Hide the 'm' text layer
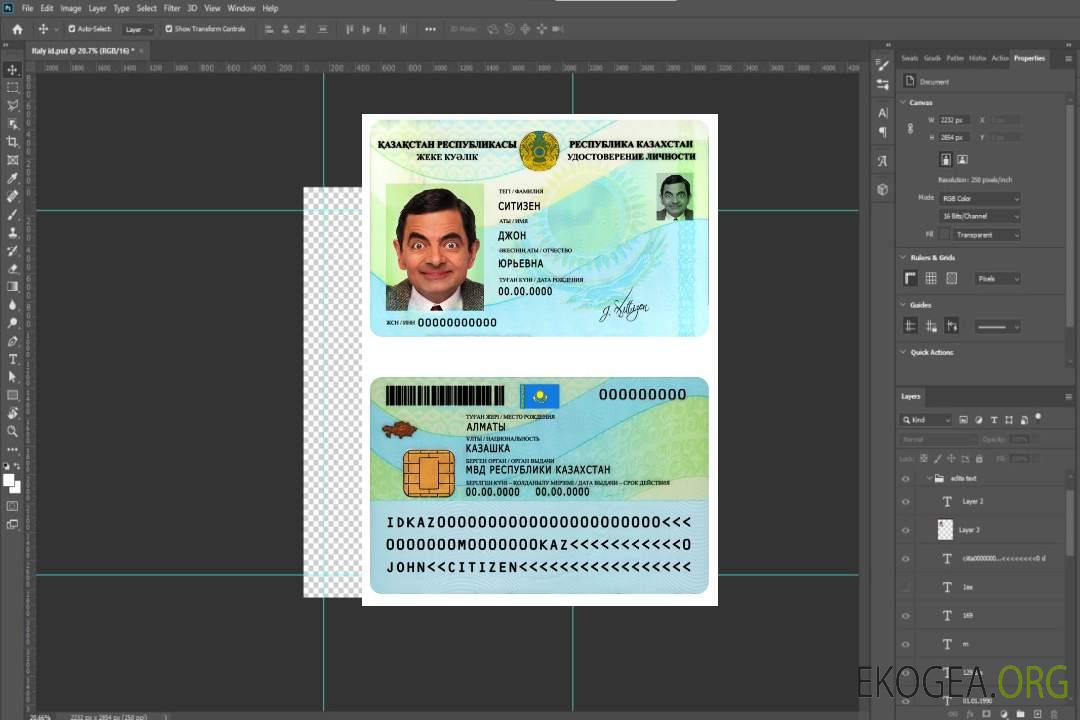Image resolution: width=1080 pixels, height=720 pixels. 906,644
